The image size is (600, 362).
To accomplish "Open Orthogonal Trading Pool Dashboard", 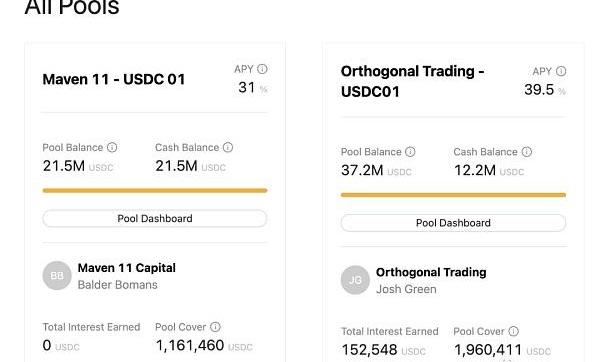I will tap(453, 223).
